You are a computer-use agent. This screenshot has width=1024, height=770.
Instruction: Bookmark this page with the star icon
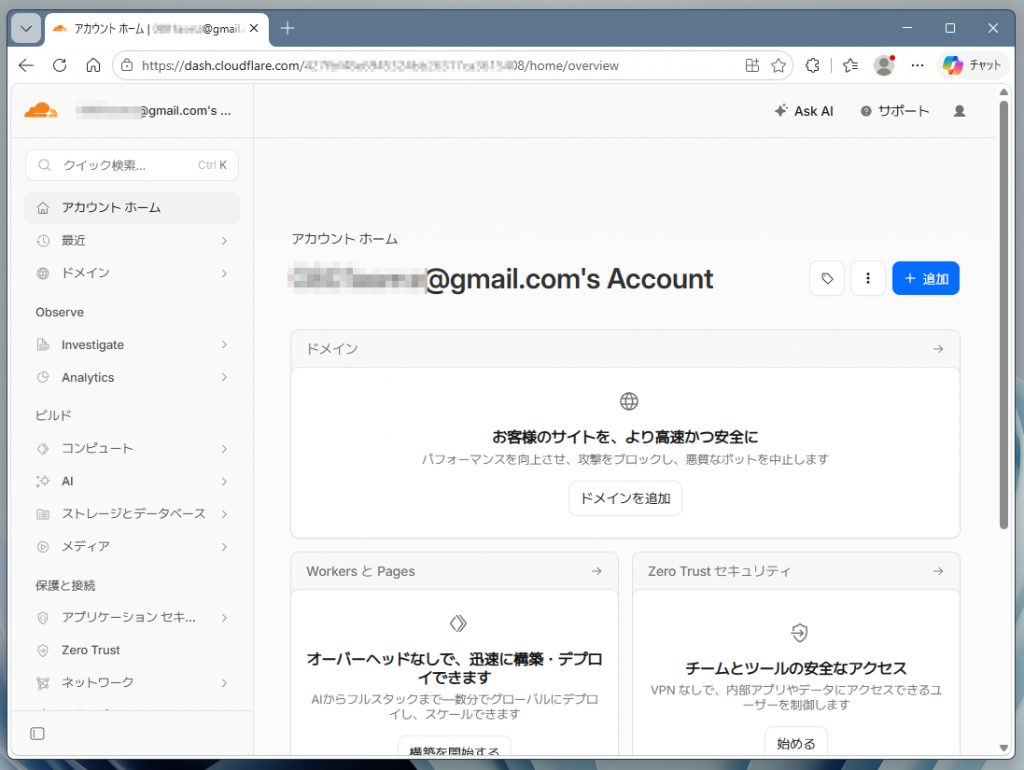point(778,65)
